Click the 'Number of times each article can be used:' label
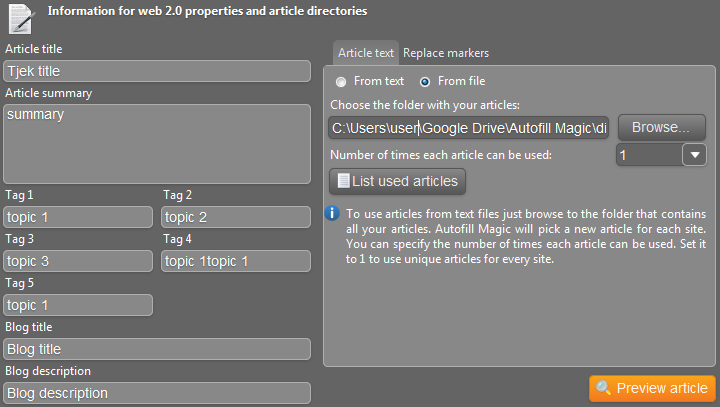The width and height of the screenshot is (720, 407). pyautogui.click(x=441, y=155)
